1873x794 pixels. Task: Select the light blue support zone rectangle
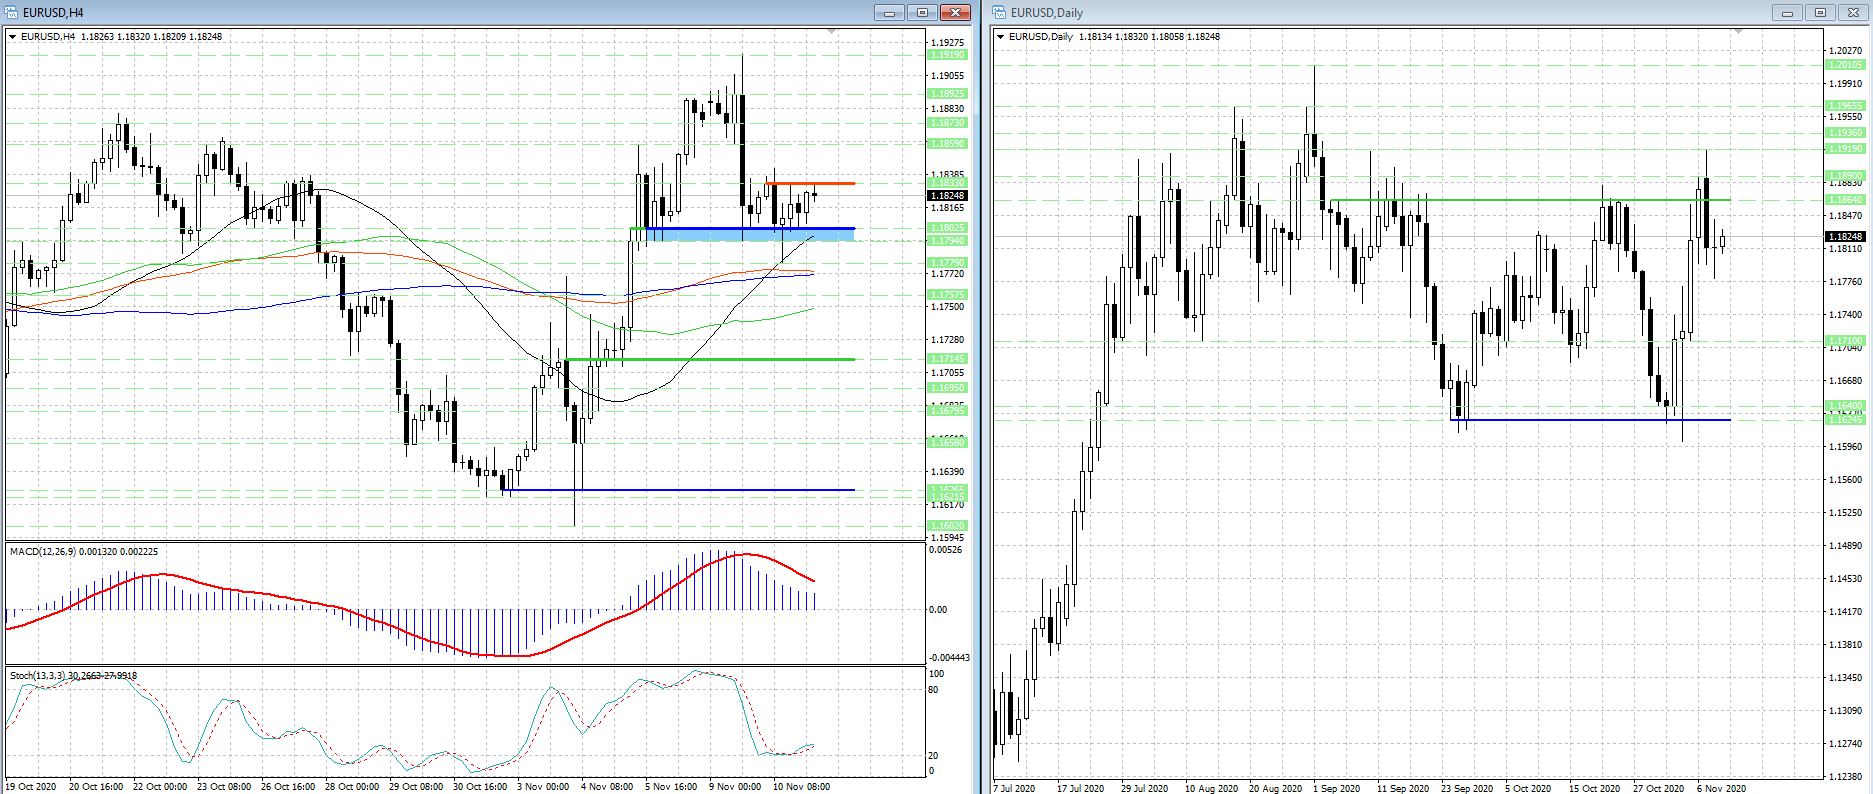coord(750,235)
